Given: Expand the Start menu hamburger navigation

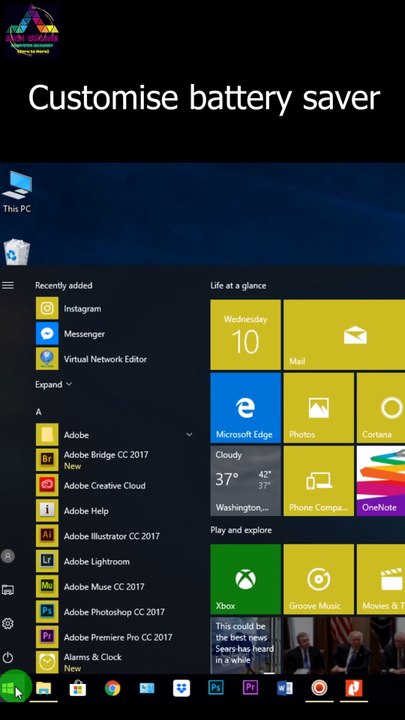Looking at the screenshot, I should pyautogui.click(x=8, y=286).
